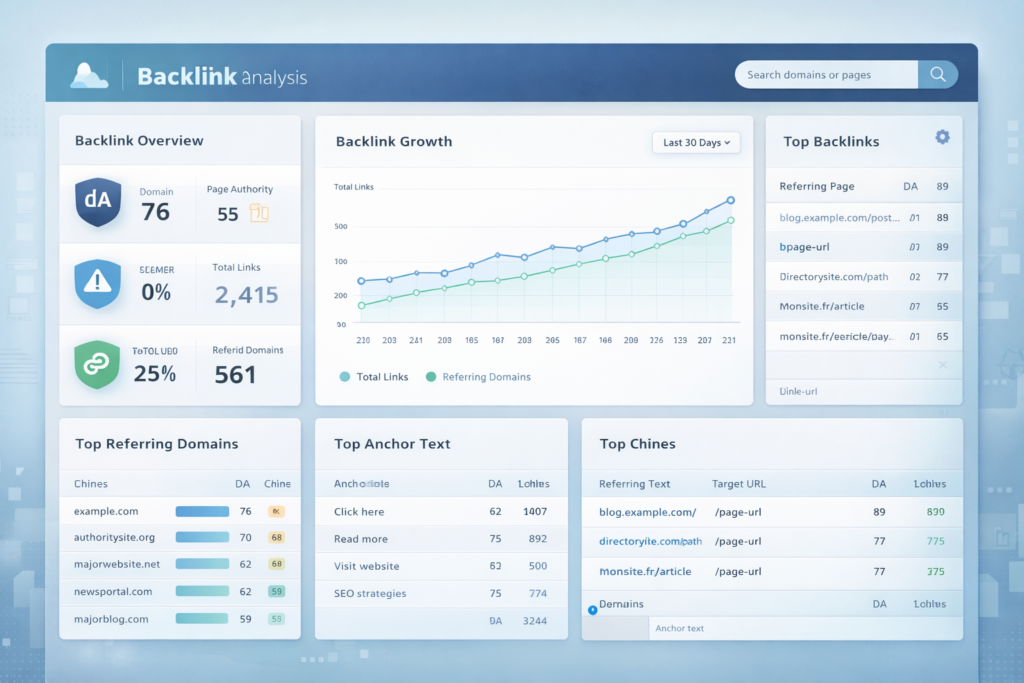Dismiss row with the faint X icon
The width and height of the screenshot is (1024, 683).
942,365
